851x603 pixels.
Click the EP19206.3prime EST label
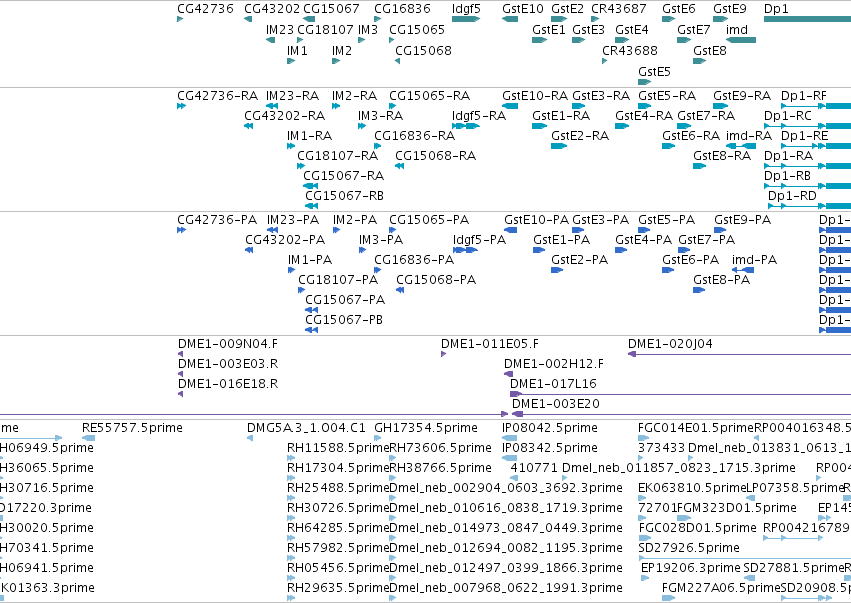[x=691, y=568]
